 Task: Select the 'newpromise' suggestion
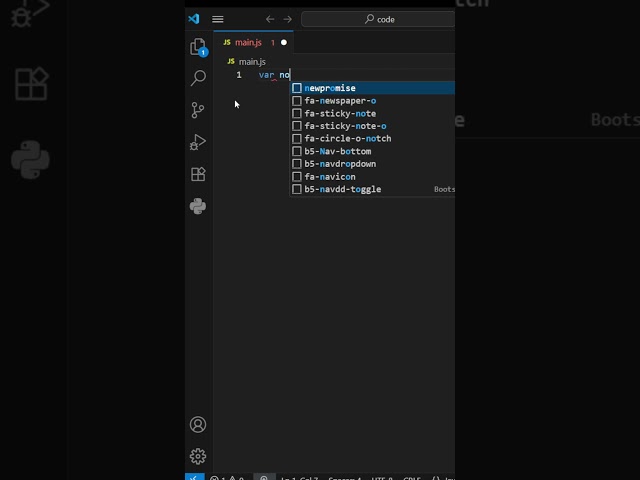click(372, 88)
